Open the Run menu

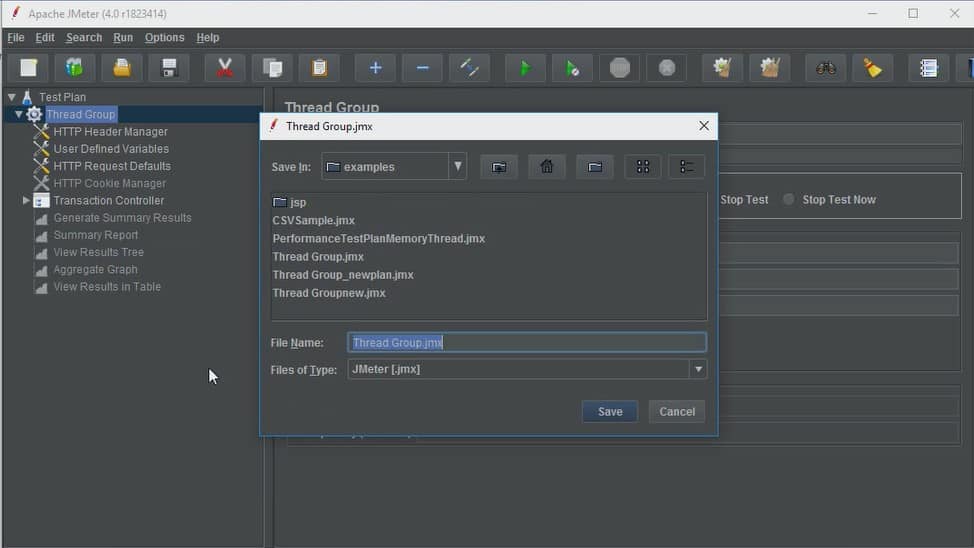[x=123, y=37]
